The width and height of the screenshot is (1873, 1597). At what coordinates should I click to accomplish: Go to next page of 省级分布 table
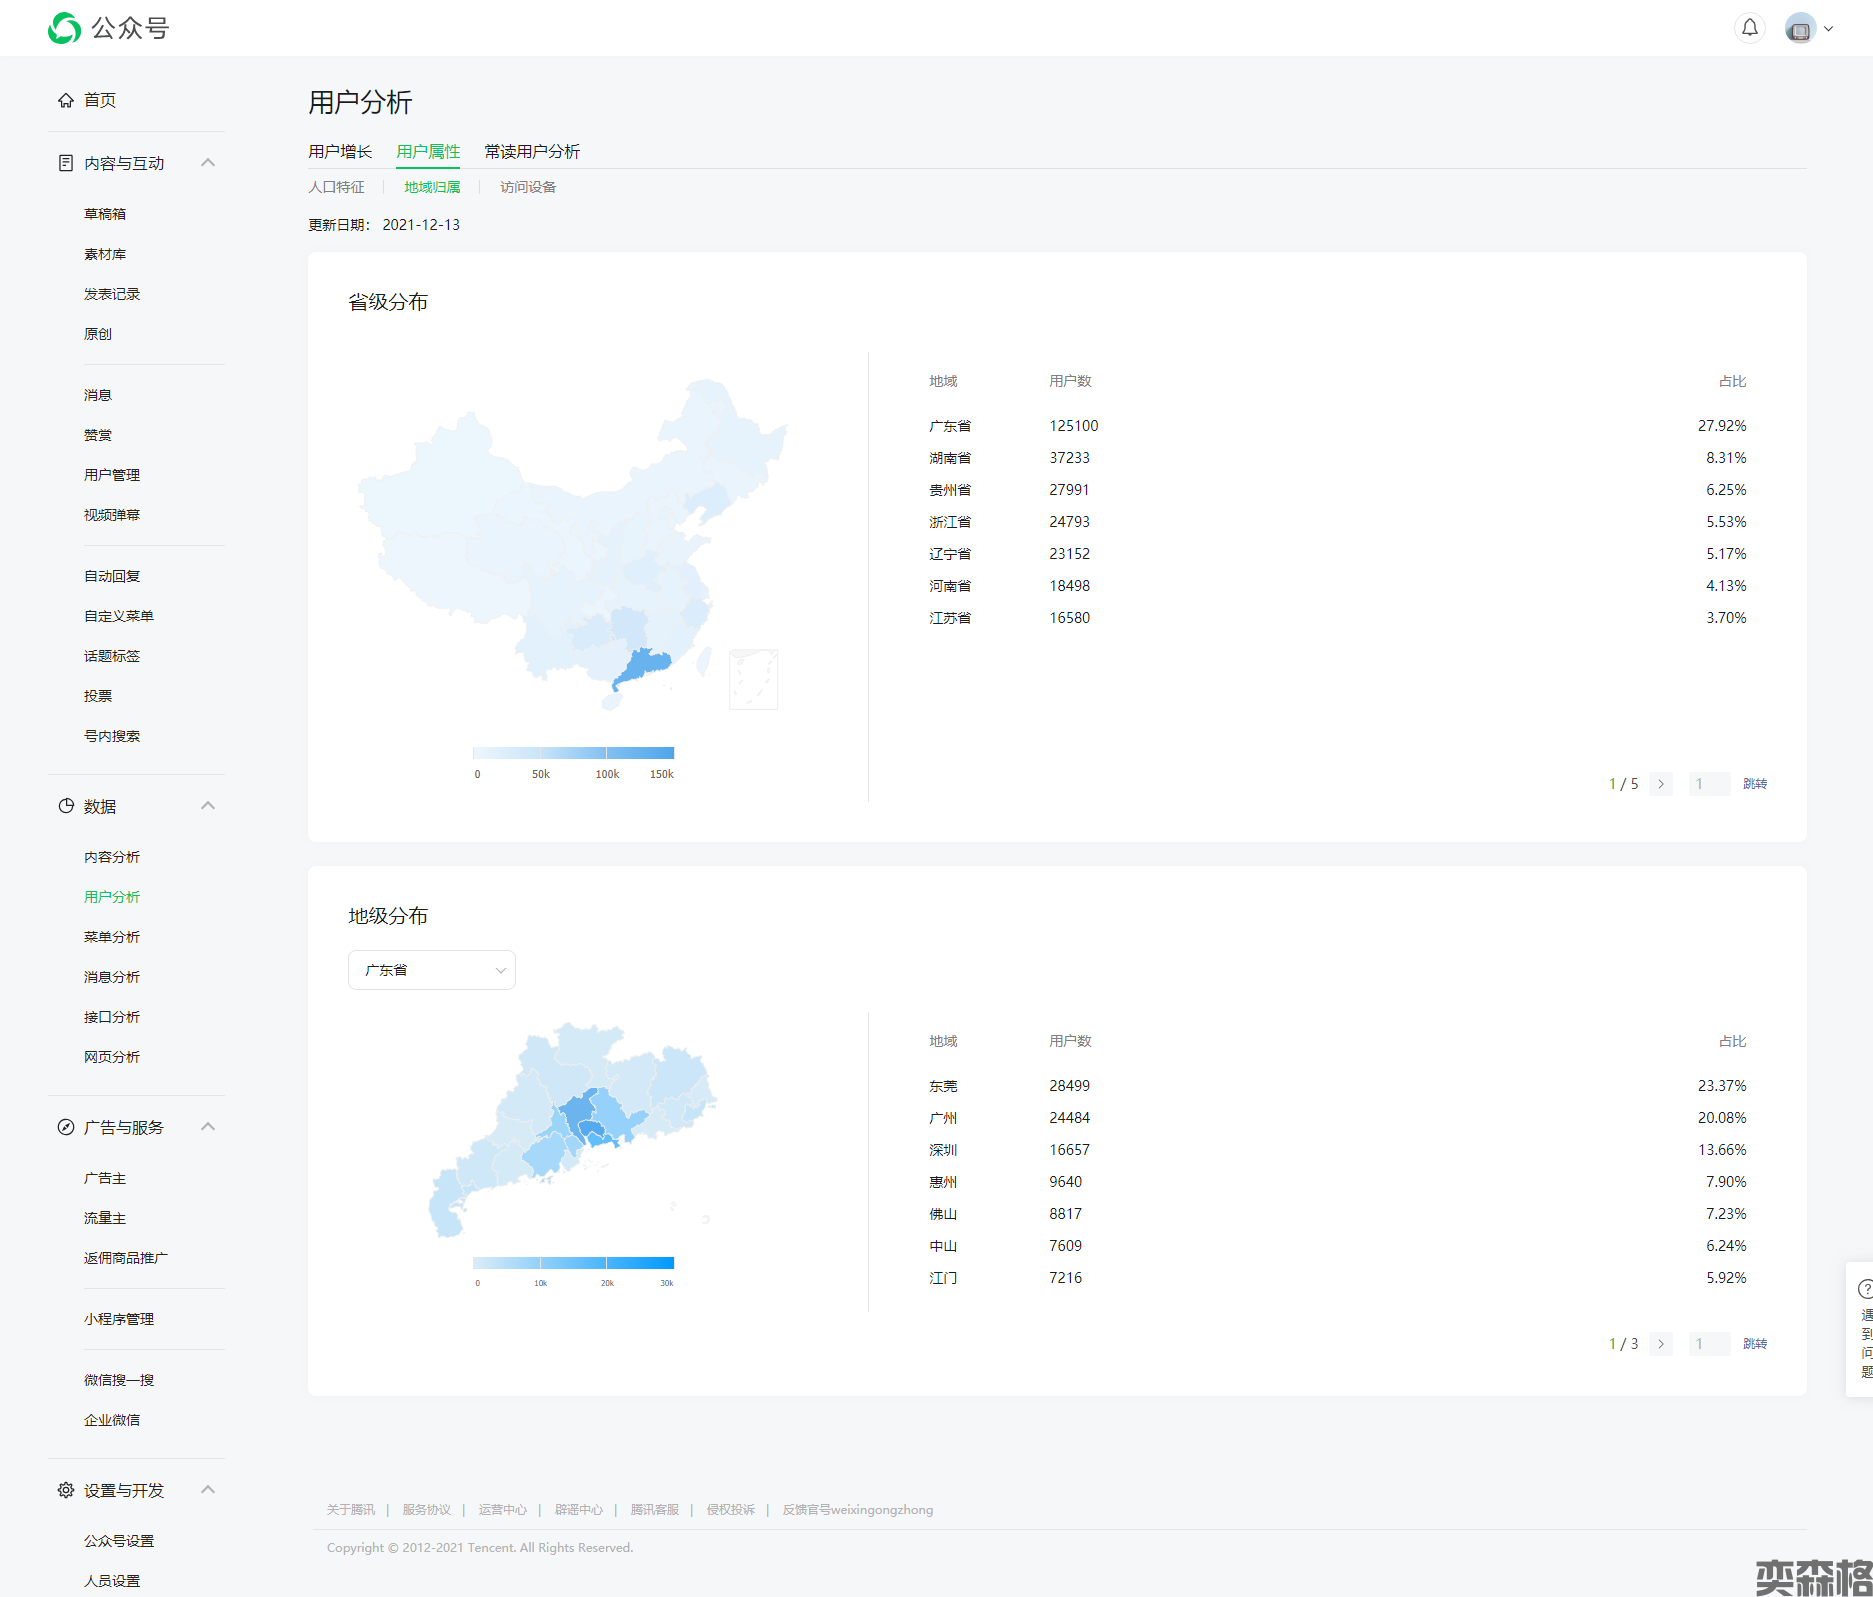point(1661,784)
